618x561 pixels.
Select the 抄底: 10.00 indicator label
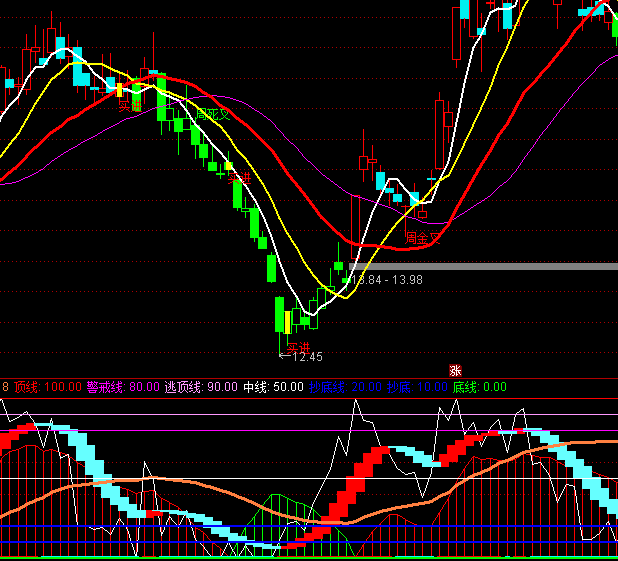[415, 387]
